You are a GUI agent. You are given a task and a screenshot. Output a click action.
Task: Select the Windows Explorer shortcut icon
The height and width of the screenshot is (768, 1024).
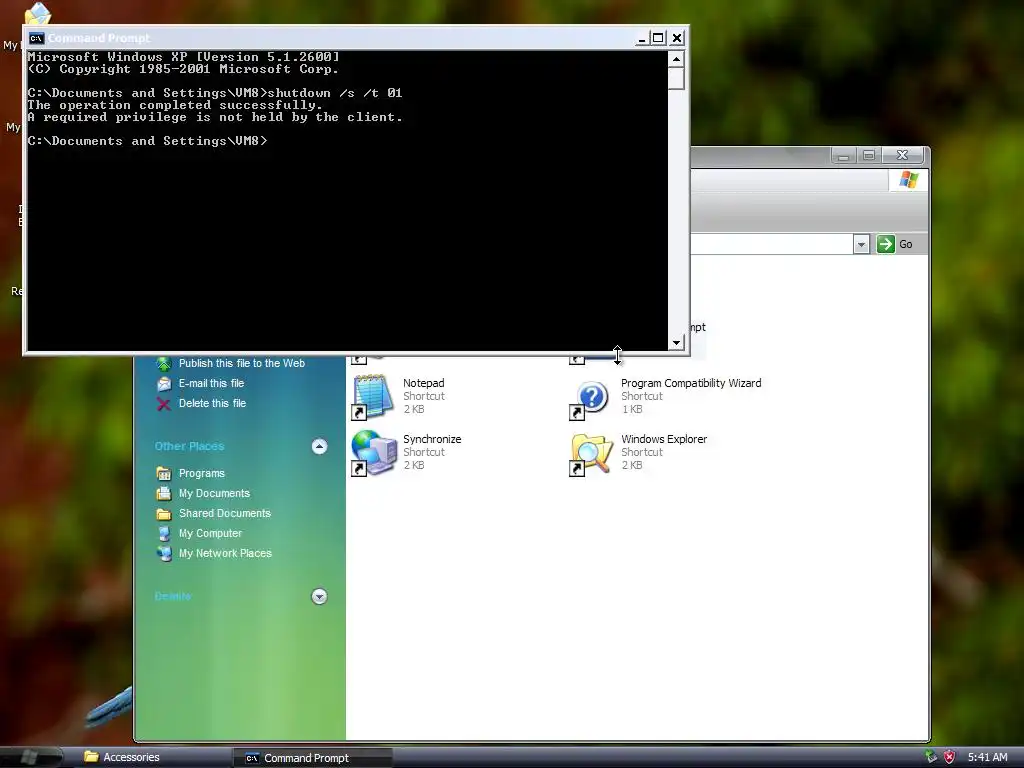(591, 453)
